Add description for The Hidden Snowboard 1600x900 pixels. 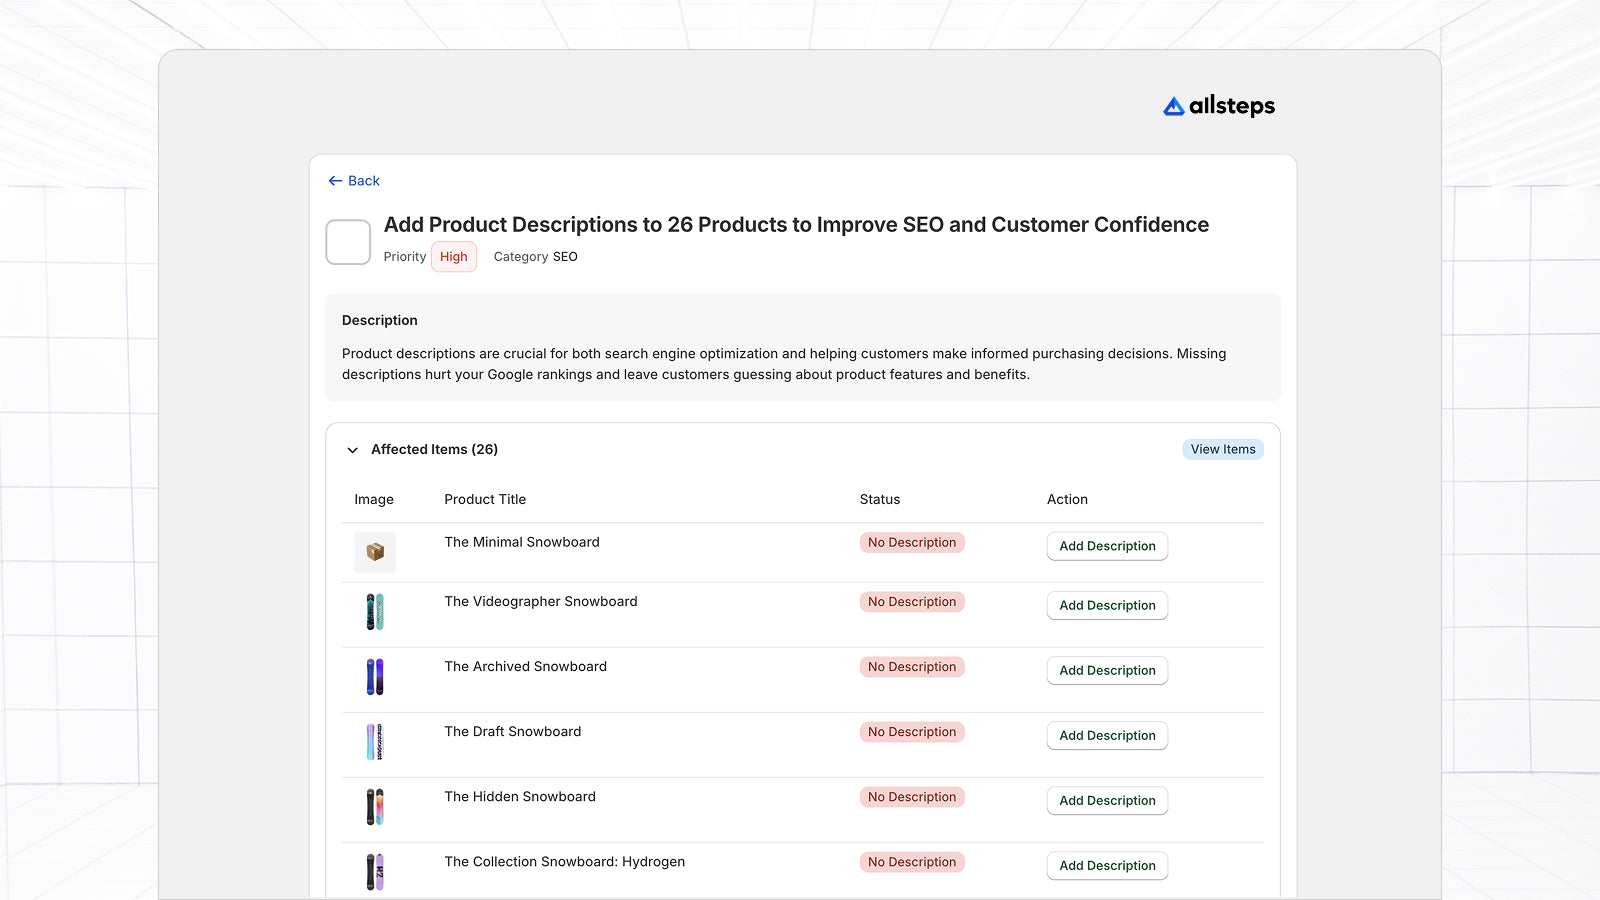pyautogui.click(x=1107, y=800)
